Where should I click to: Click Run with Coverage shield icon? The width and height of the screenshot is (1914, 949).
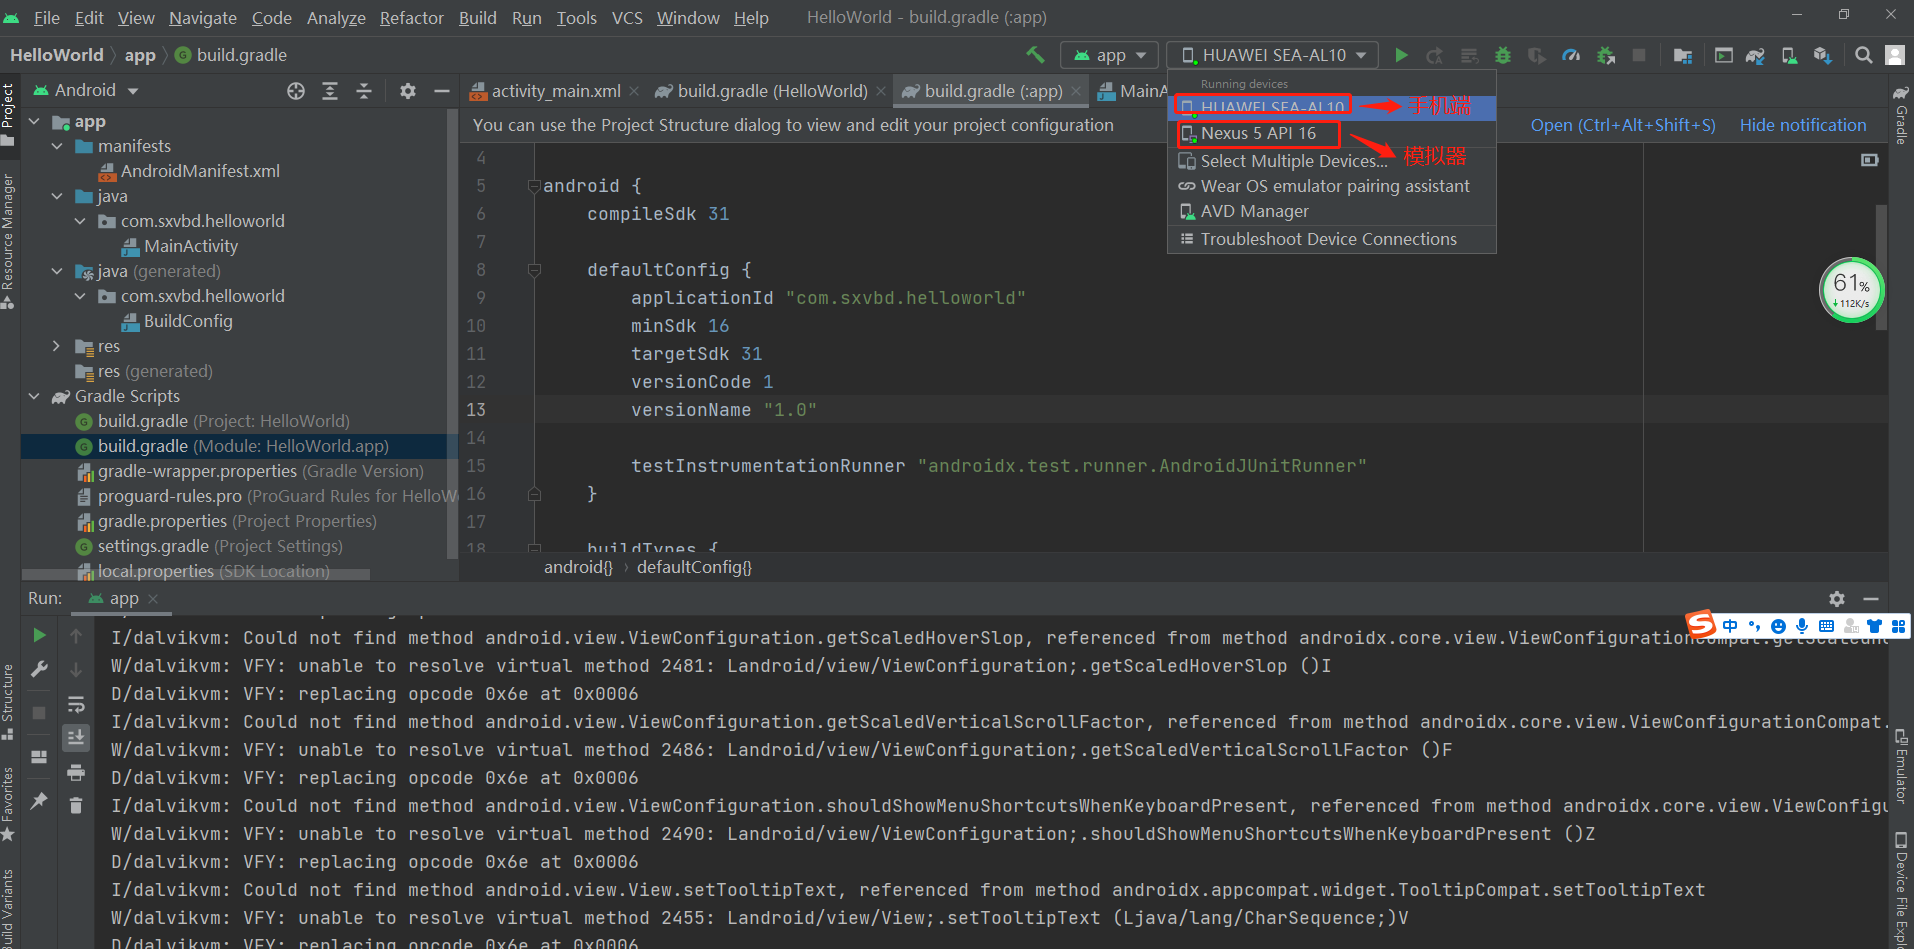tap(1536, 55)
